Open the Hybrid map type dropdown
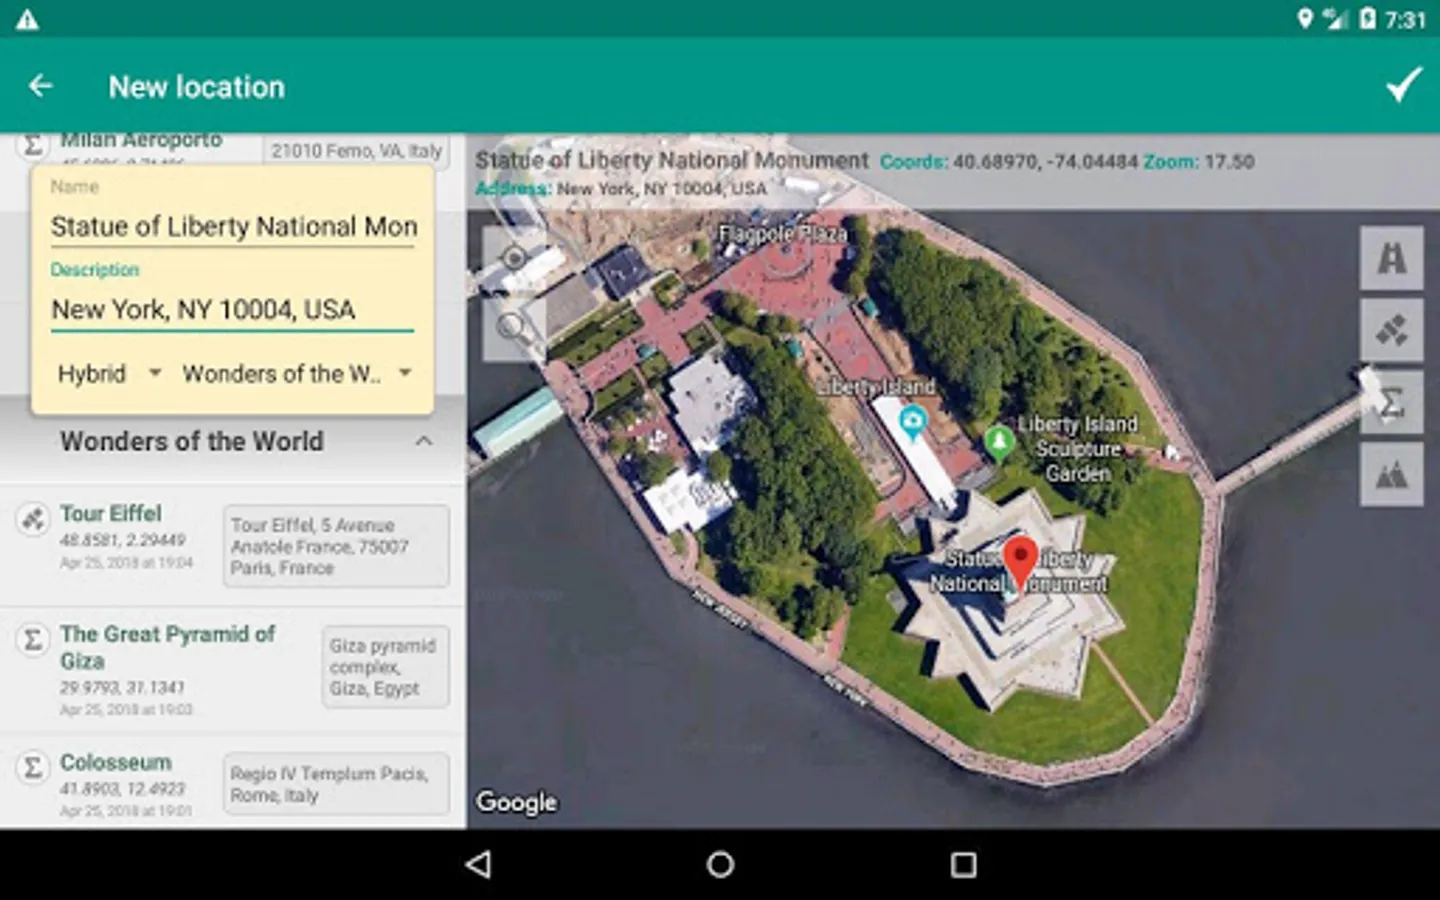This screenshot has width=1440, height=900. pos(109,374)
